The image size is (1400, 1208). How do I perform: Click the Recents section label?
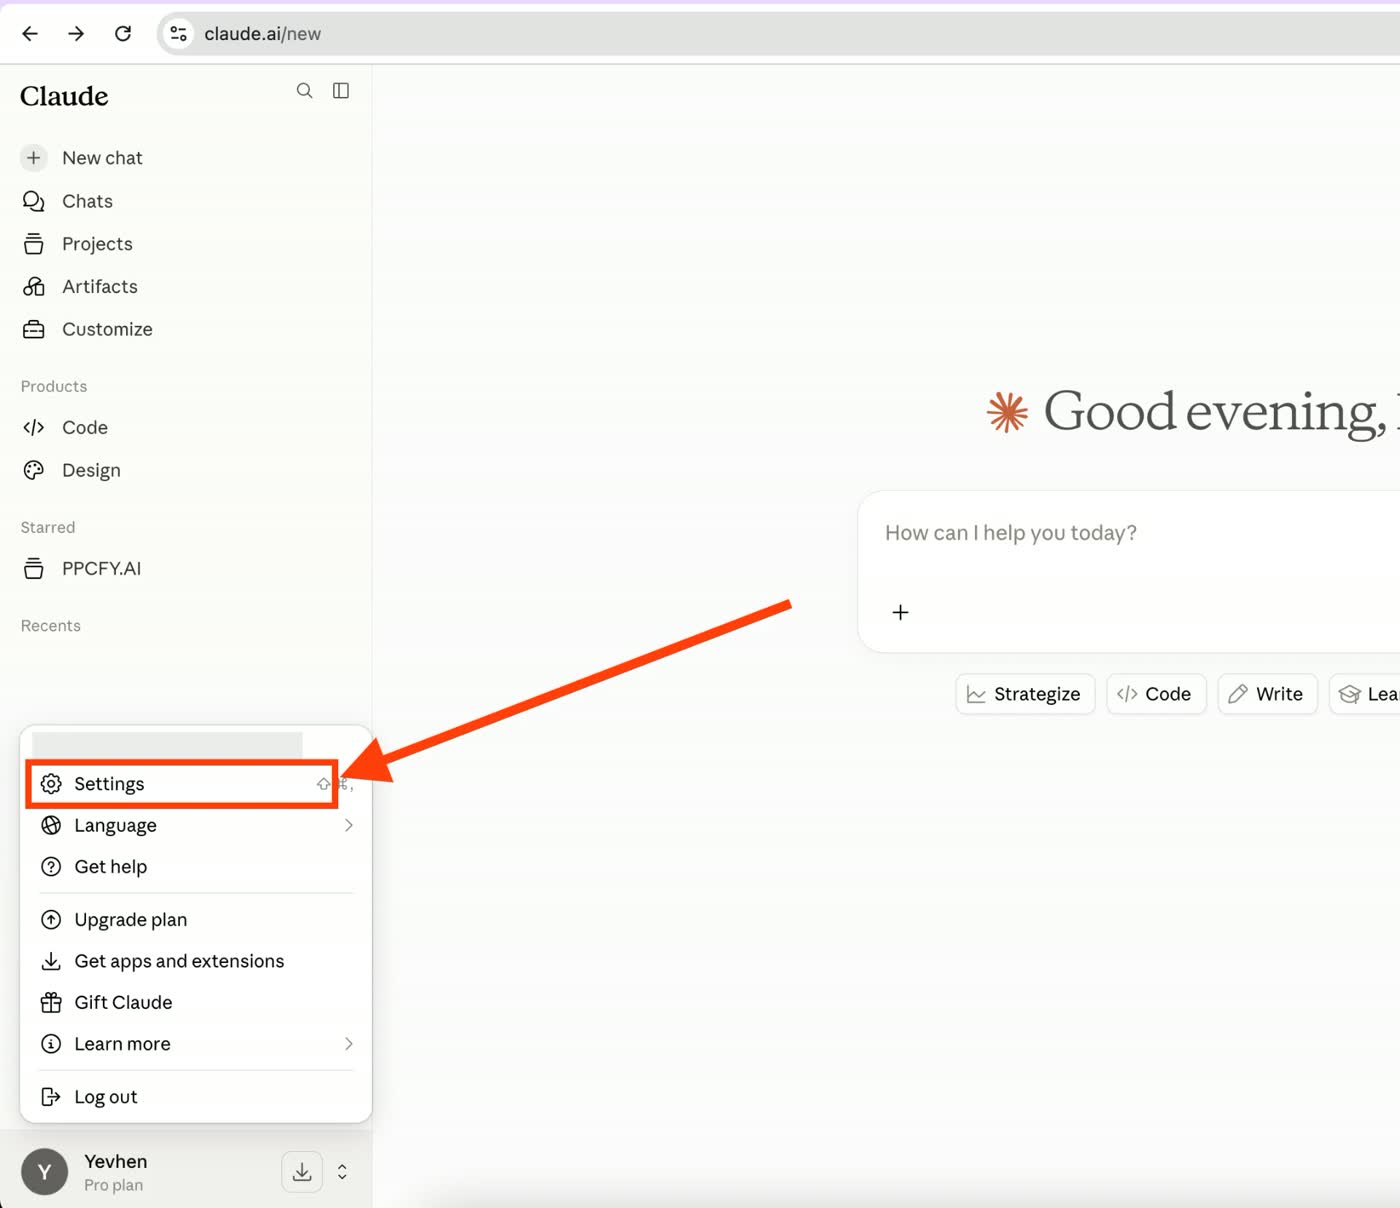(51, 626)
